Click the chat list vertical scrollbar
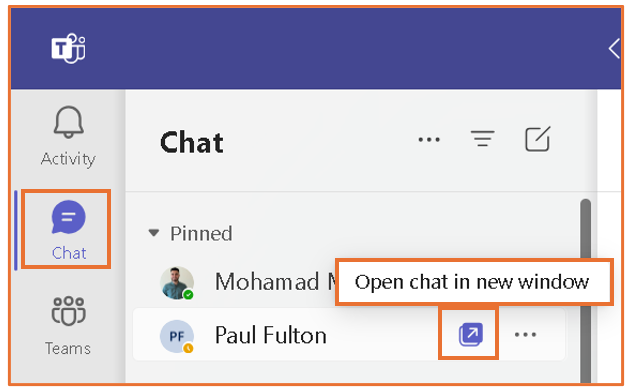The height and width of the screenshot is (388, 630). [586, 291]
